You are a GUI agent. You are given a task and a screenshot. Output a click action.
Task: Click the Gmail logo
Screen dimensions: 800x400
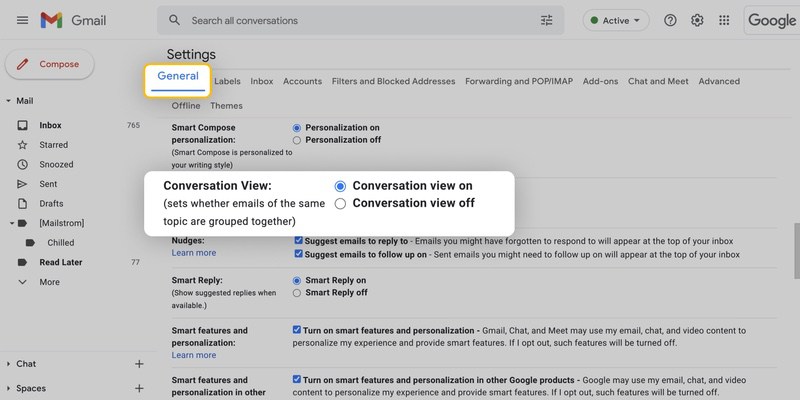point(73,20)
